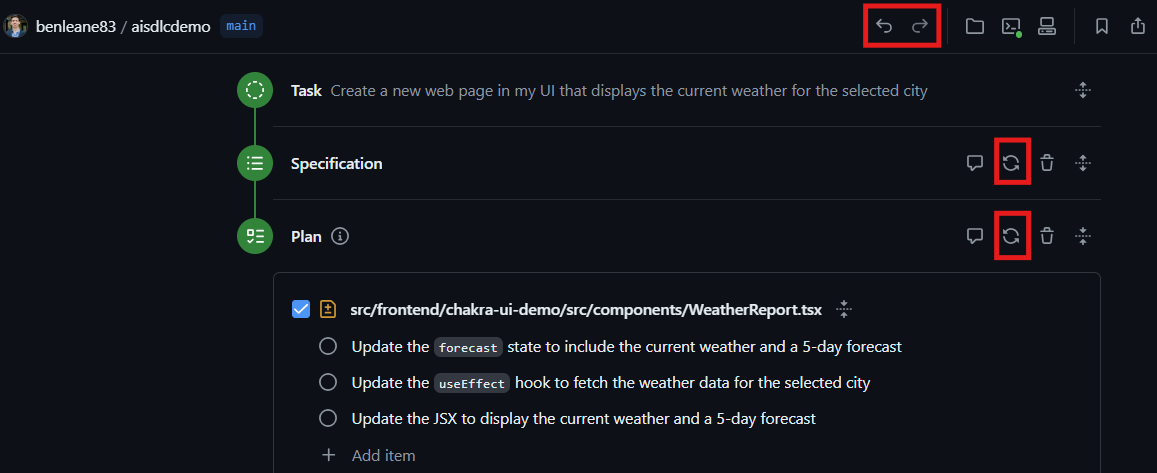Regenerate the Plan section
This screenshot has height=473, width=1157.
(1011, 236)
